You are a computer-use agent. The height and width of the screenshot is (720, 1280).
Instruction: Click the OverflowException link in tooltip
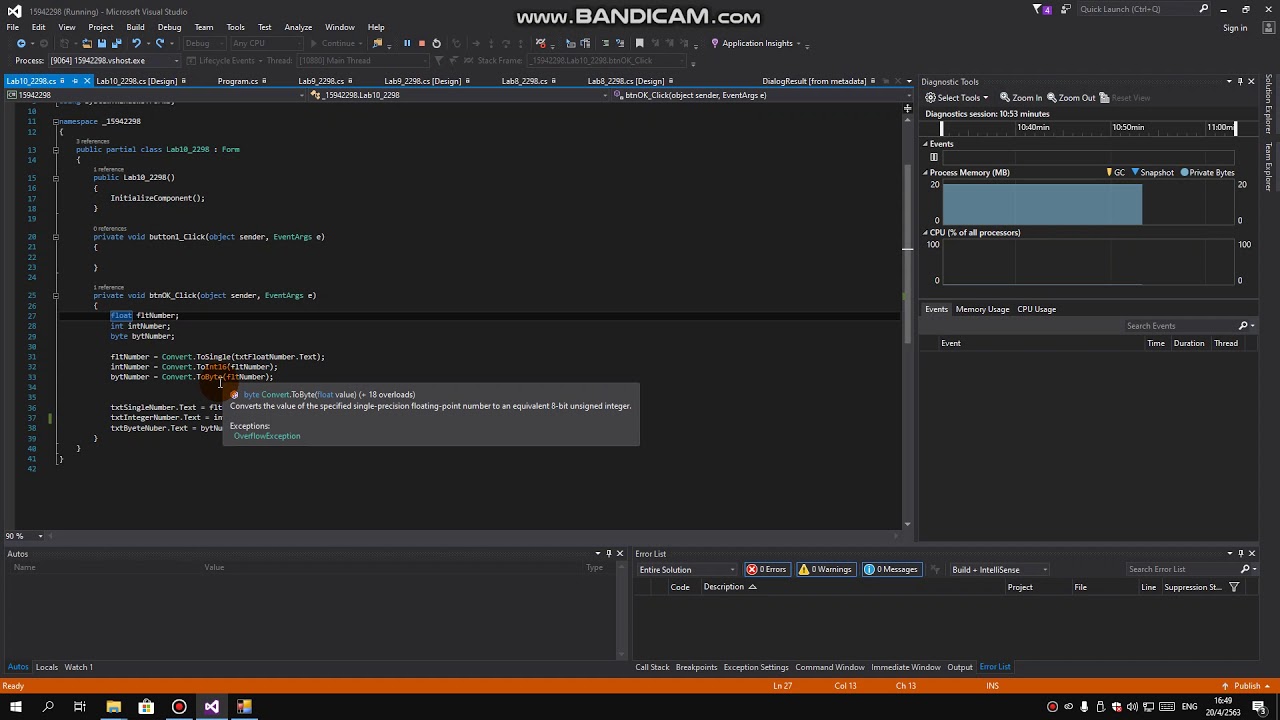pyautogui.click(x=267, y=436)
